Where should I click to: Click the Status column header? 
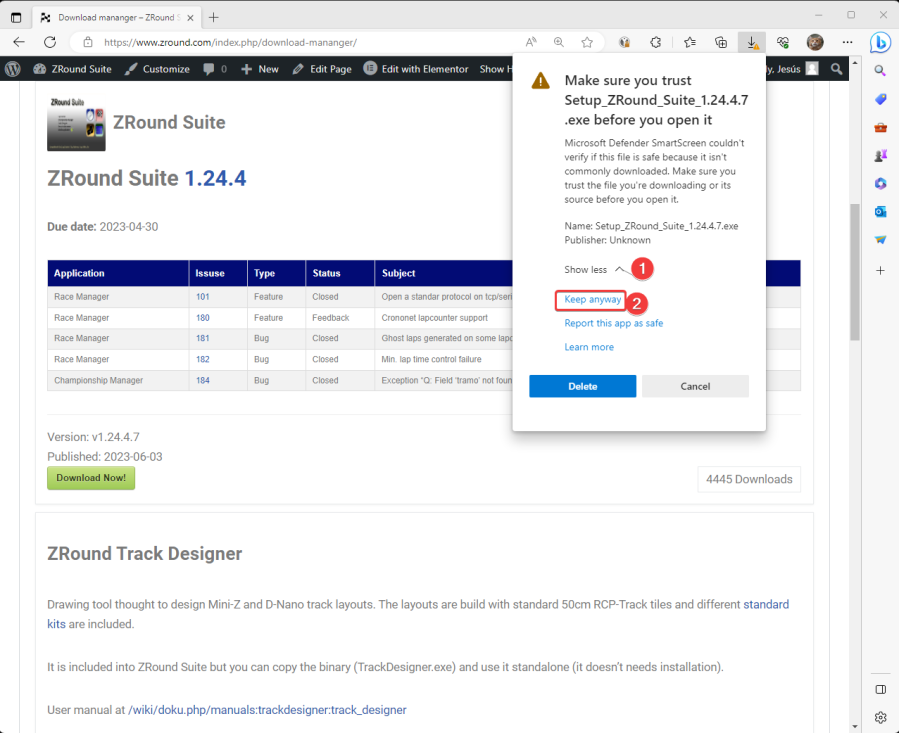pos(340,273)
